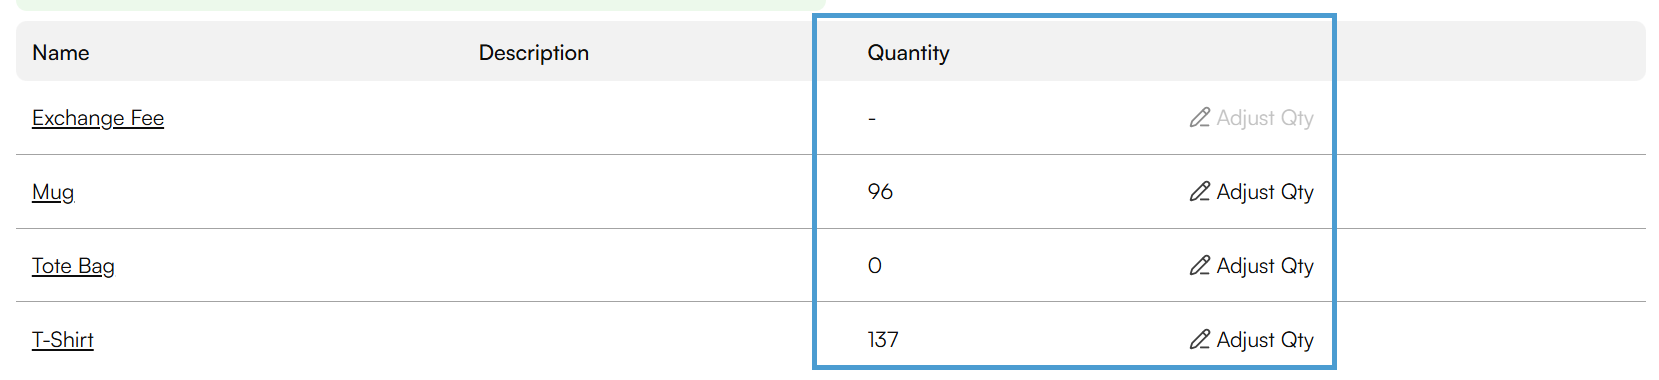Open the Exchange Fee item link
Image resolution: width=1659 pixels, height=380 pixels.
[98, 118]
